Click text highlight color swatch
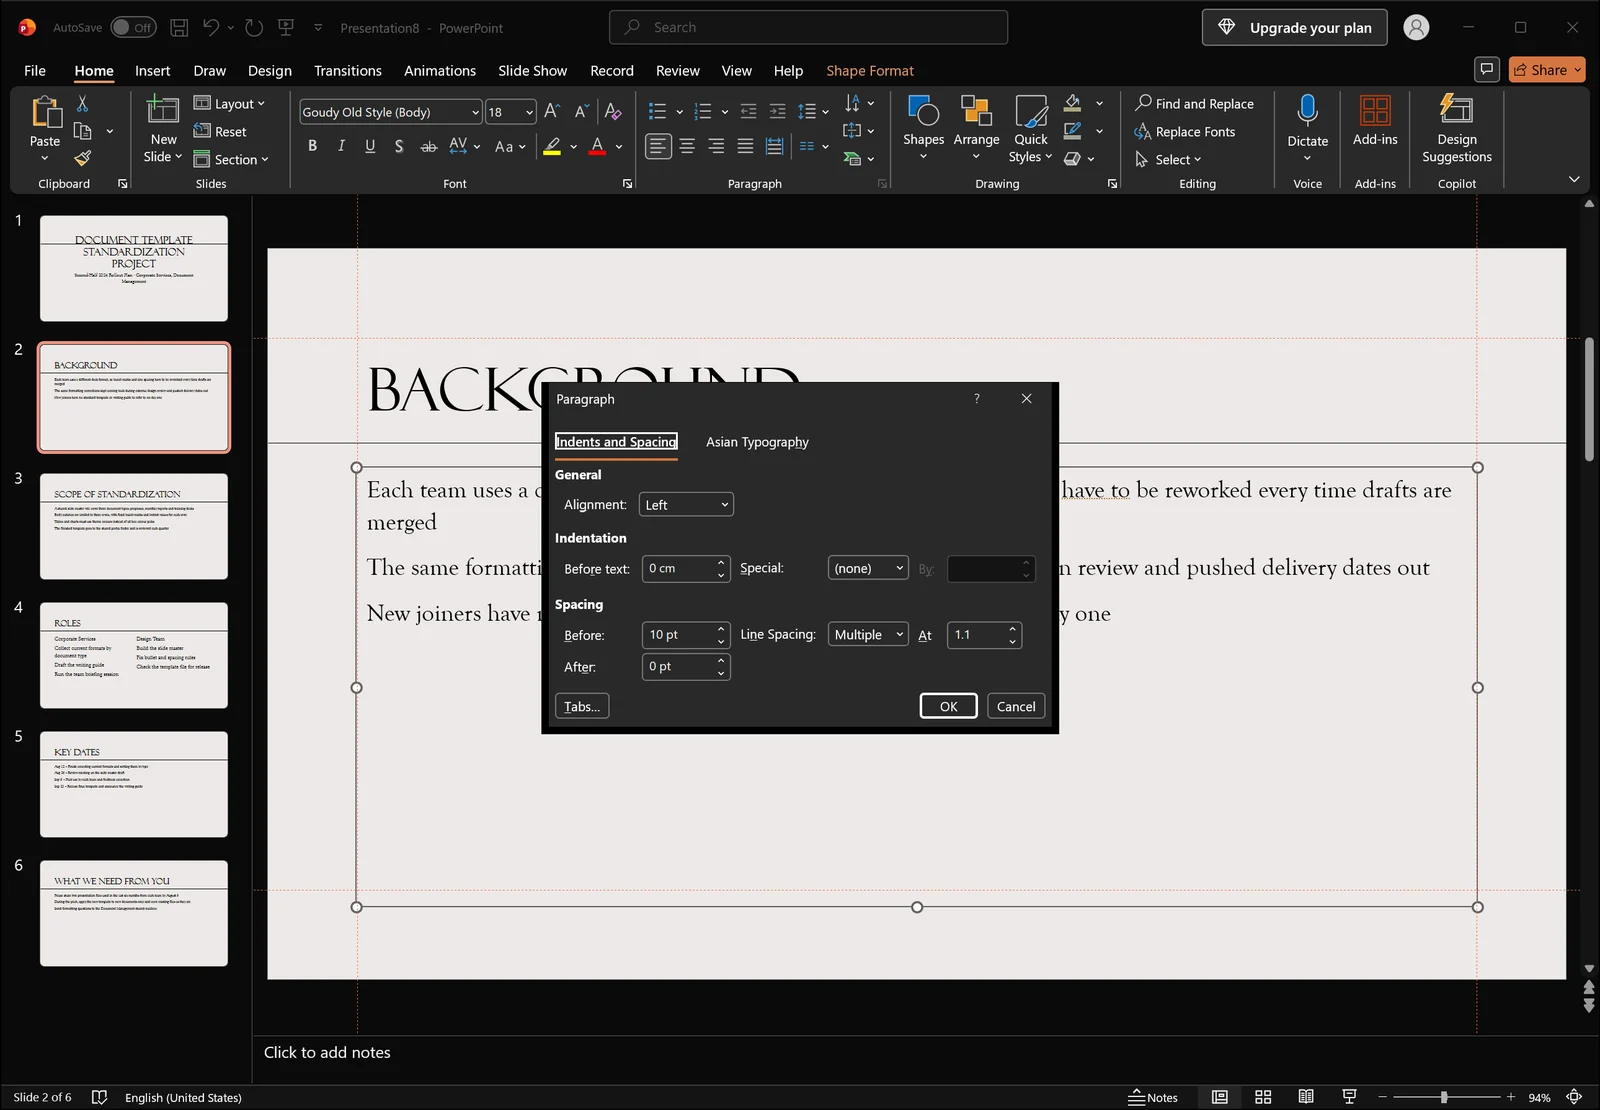The image size is (1600, 1110). 552,147
